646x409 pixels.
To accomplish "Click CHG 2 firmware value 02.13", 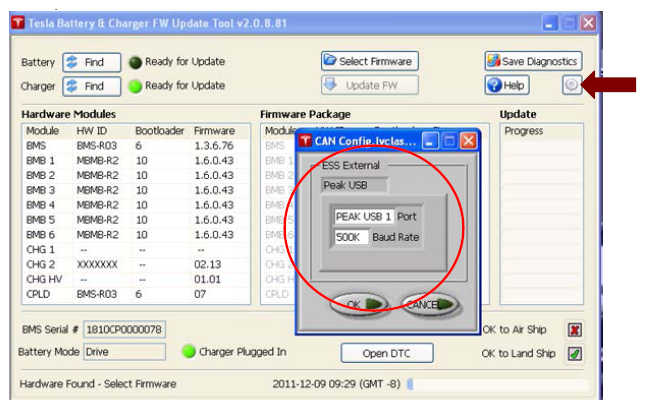I will pyautogui.click(x=208, y=264).
